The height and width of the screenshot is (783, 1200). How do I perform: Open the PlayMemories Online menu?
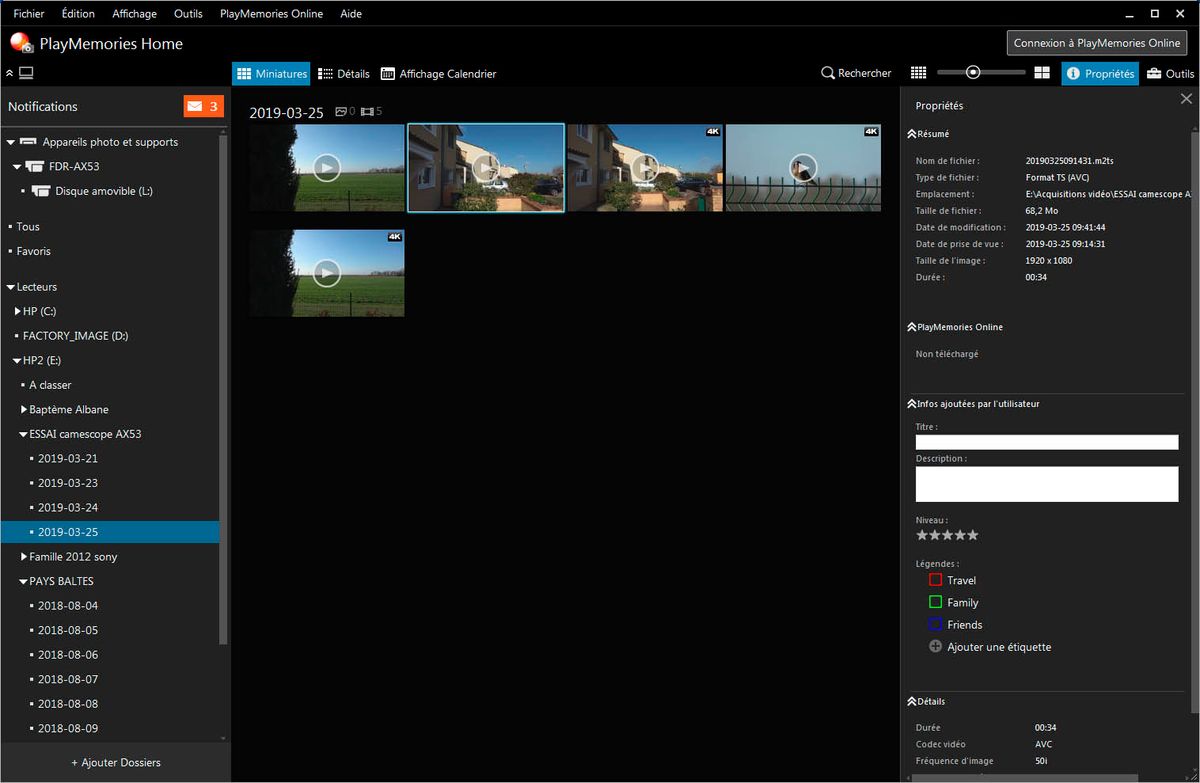coord(271,14)
